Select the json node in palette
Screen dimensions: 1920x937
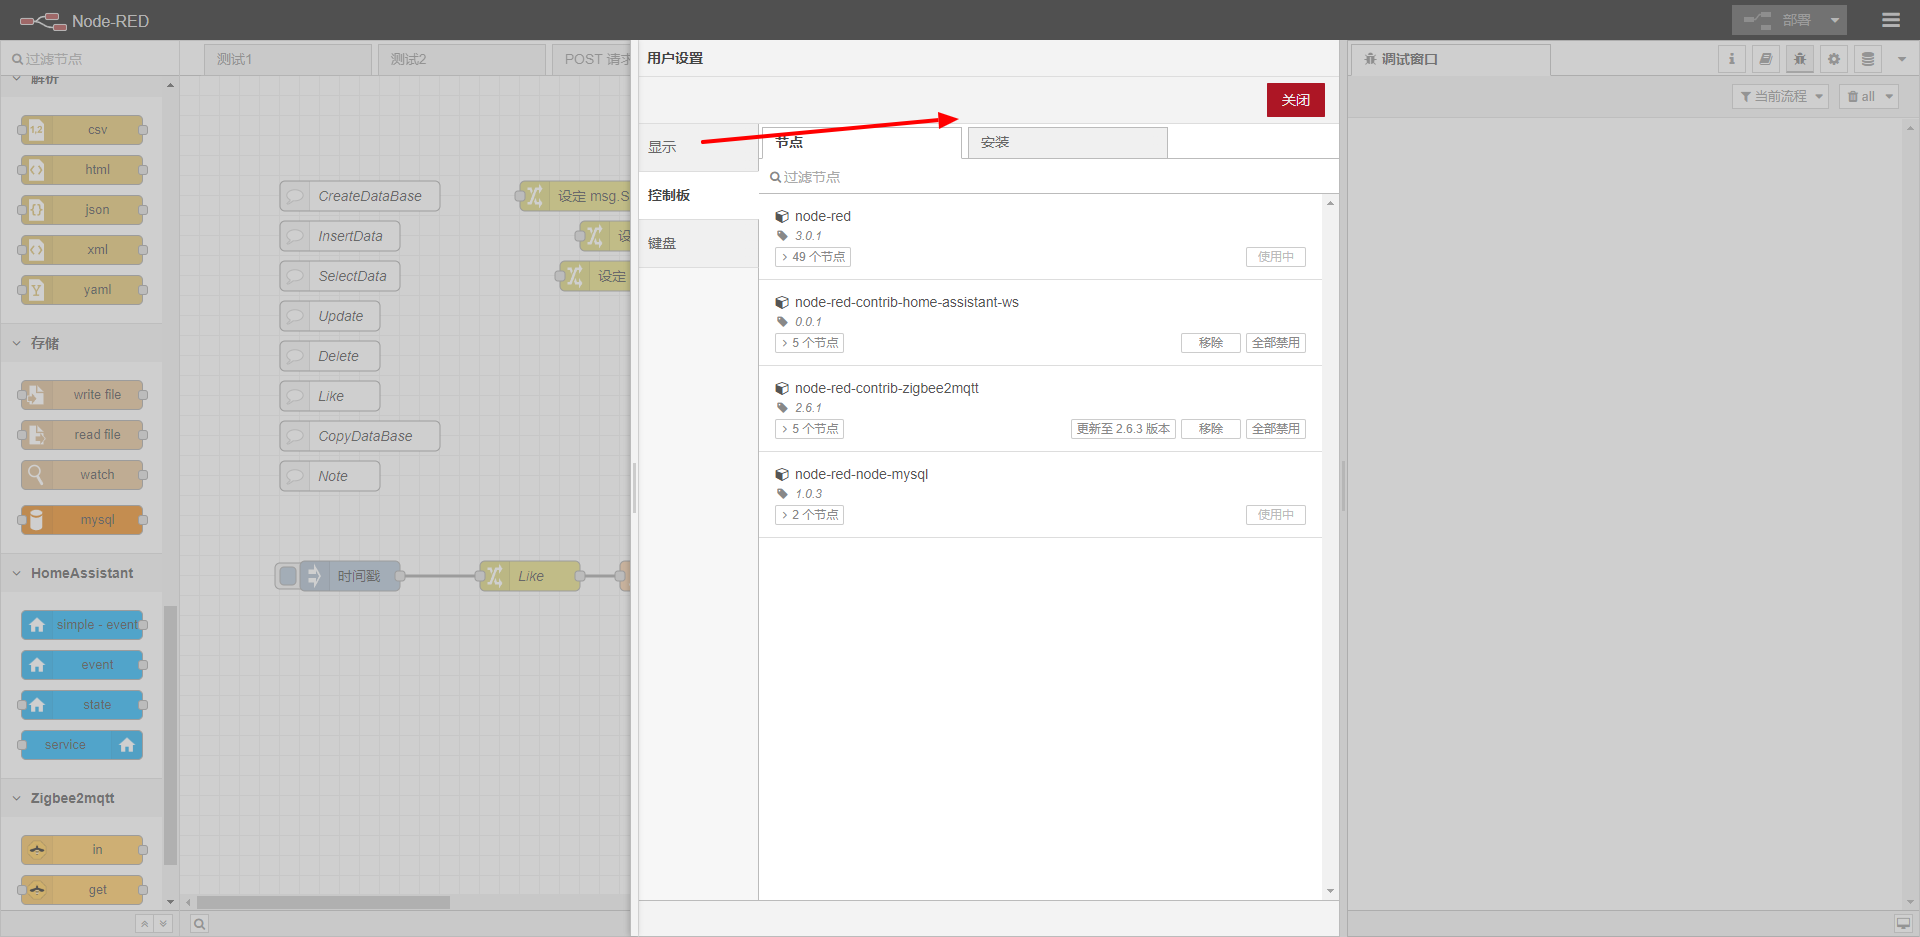click(x=82, y=210)
